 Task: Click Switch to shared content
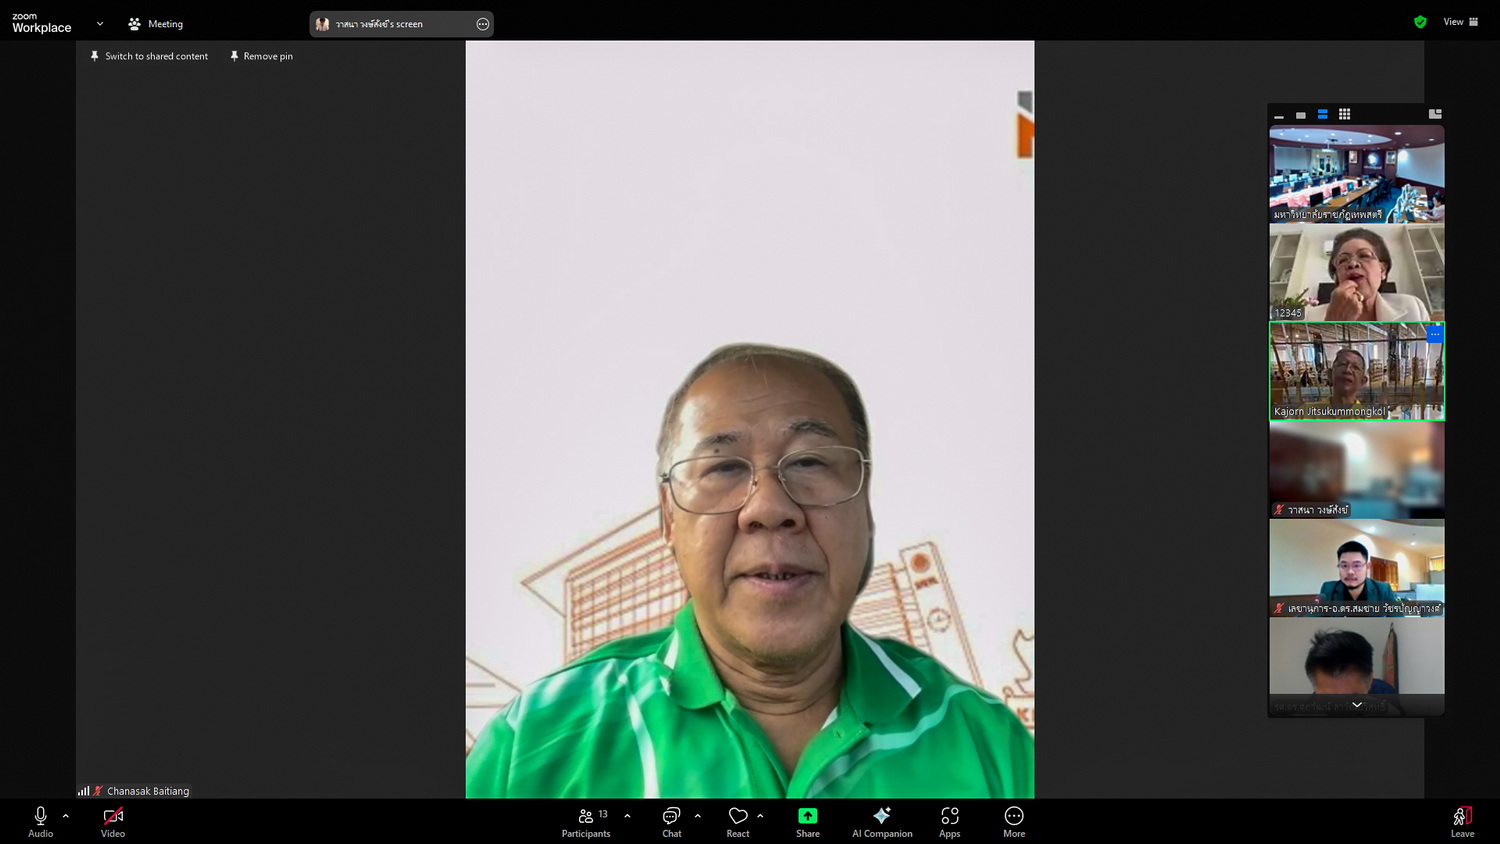[x=149, y=57]
